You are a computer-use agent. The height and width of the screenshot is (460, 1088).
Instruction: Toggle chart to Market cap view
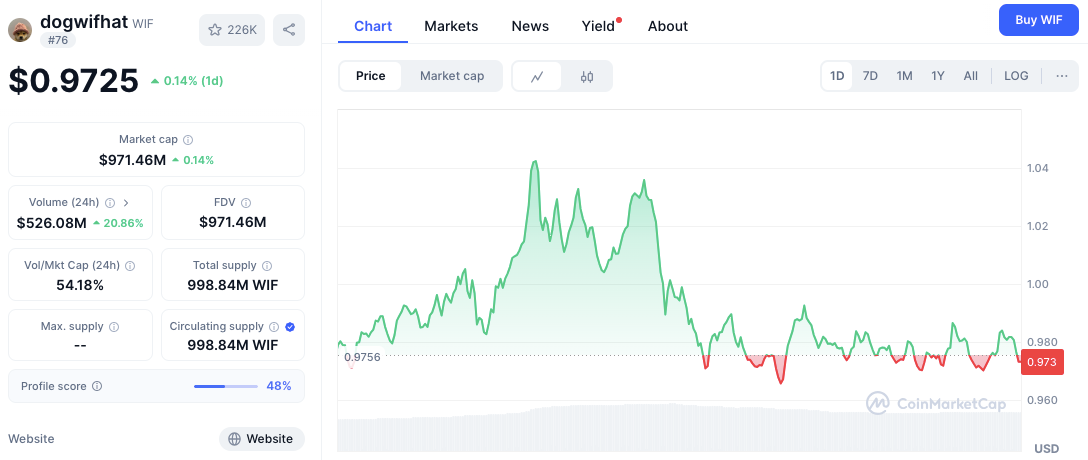point(452,76)
